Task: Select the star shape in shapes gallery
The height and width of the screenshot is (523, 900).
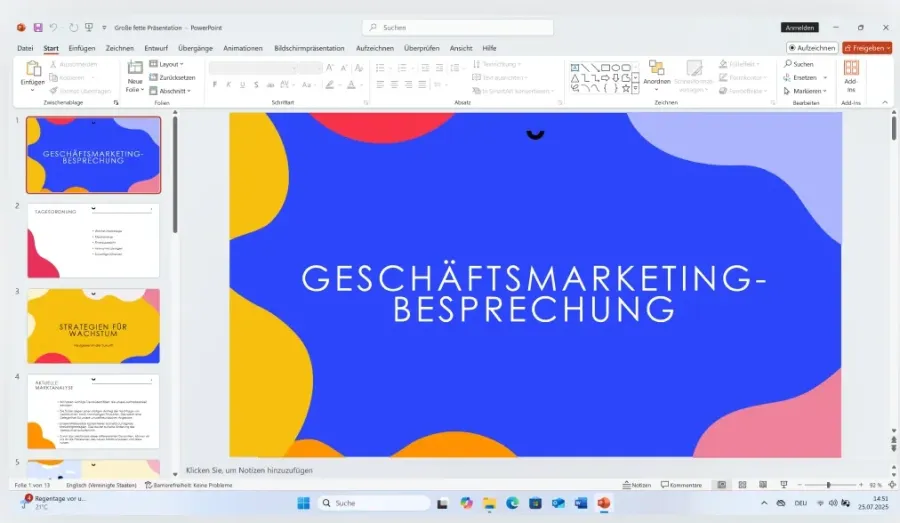Action: pos(626,88)
